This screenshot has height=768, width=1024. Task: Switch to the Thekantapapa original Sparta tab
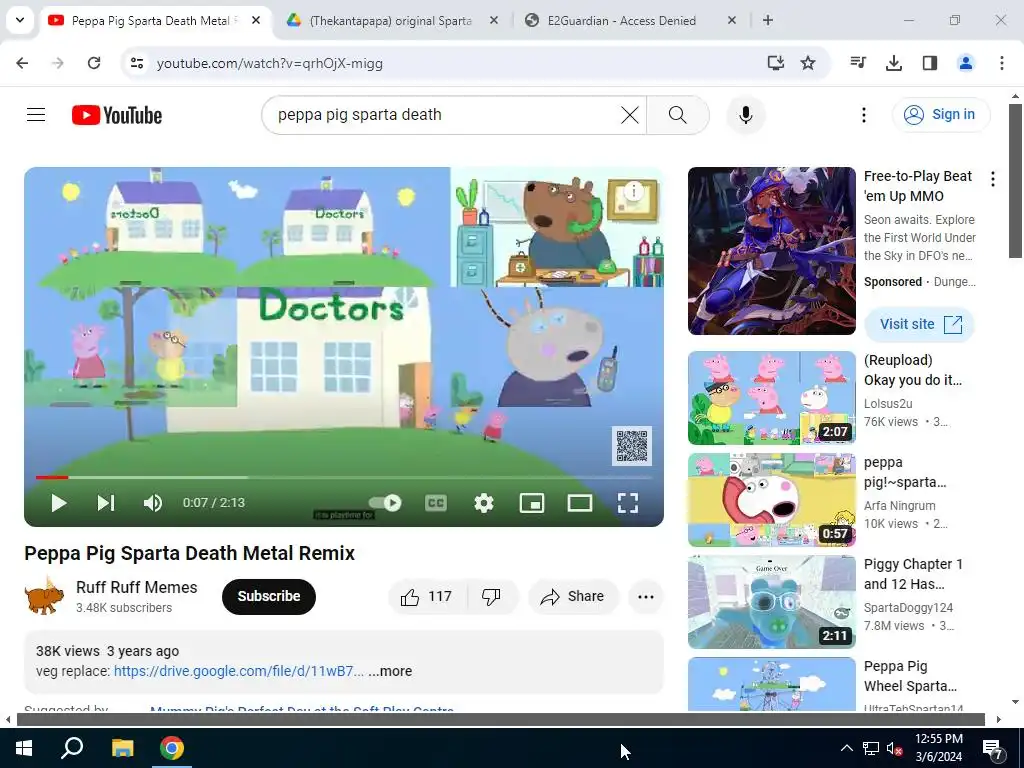(391, 20)
